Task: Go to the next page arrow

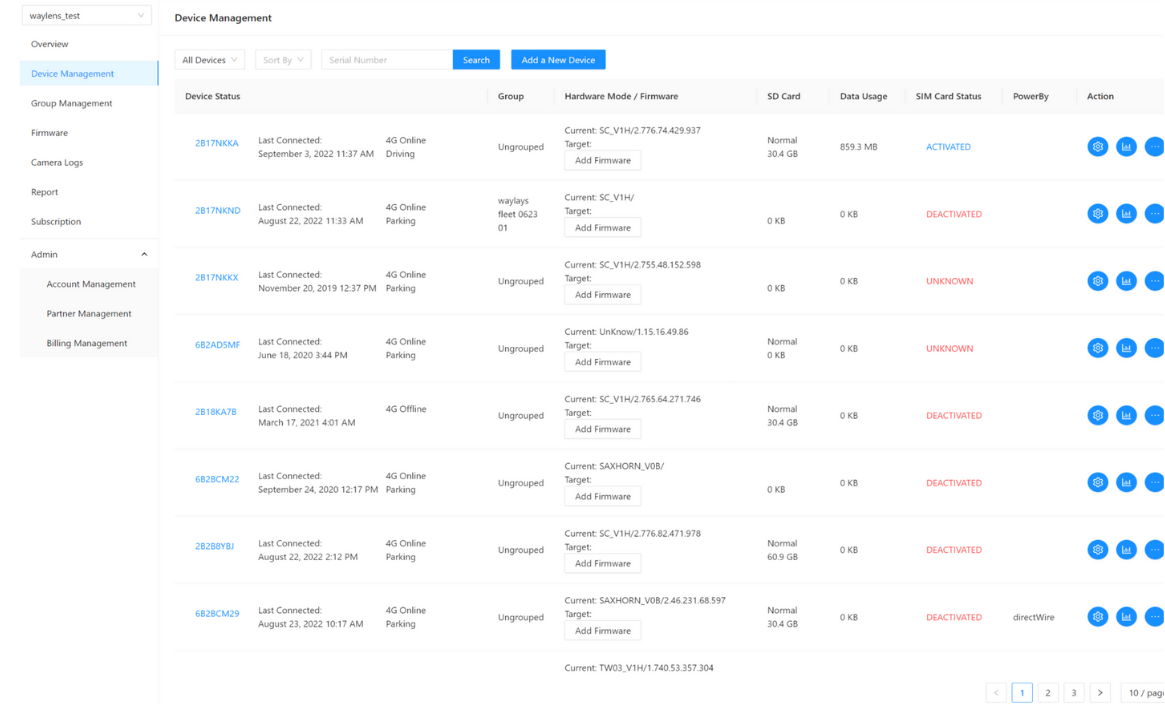Action: tap(1100, 693)
